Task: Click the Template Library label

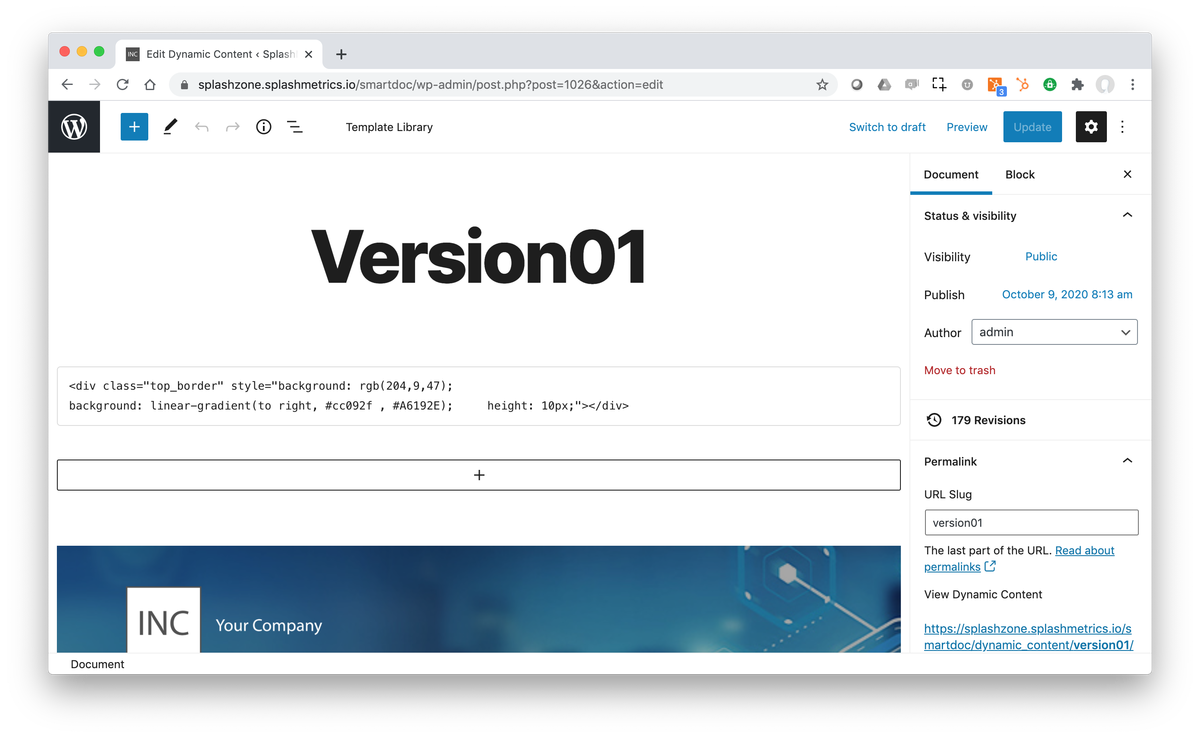Action: 389,127
